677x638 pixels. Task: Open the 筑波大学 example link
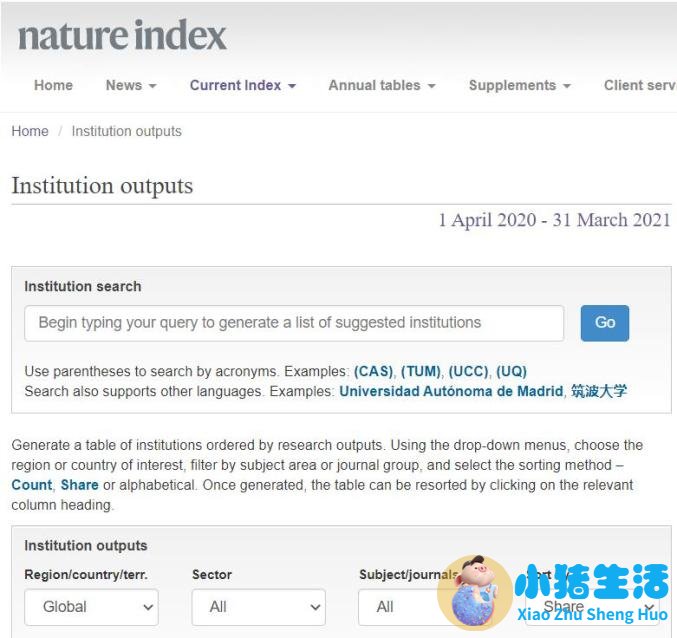click(x=599, y=391)
